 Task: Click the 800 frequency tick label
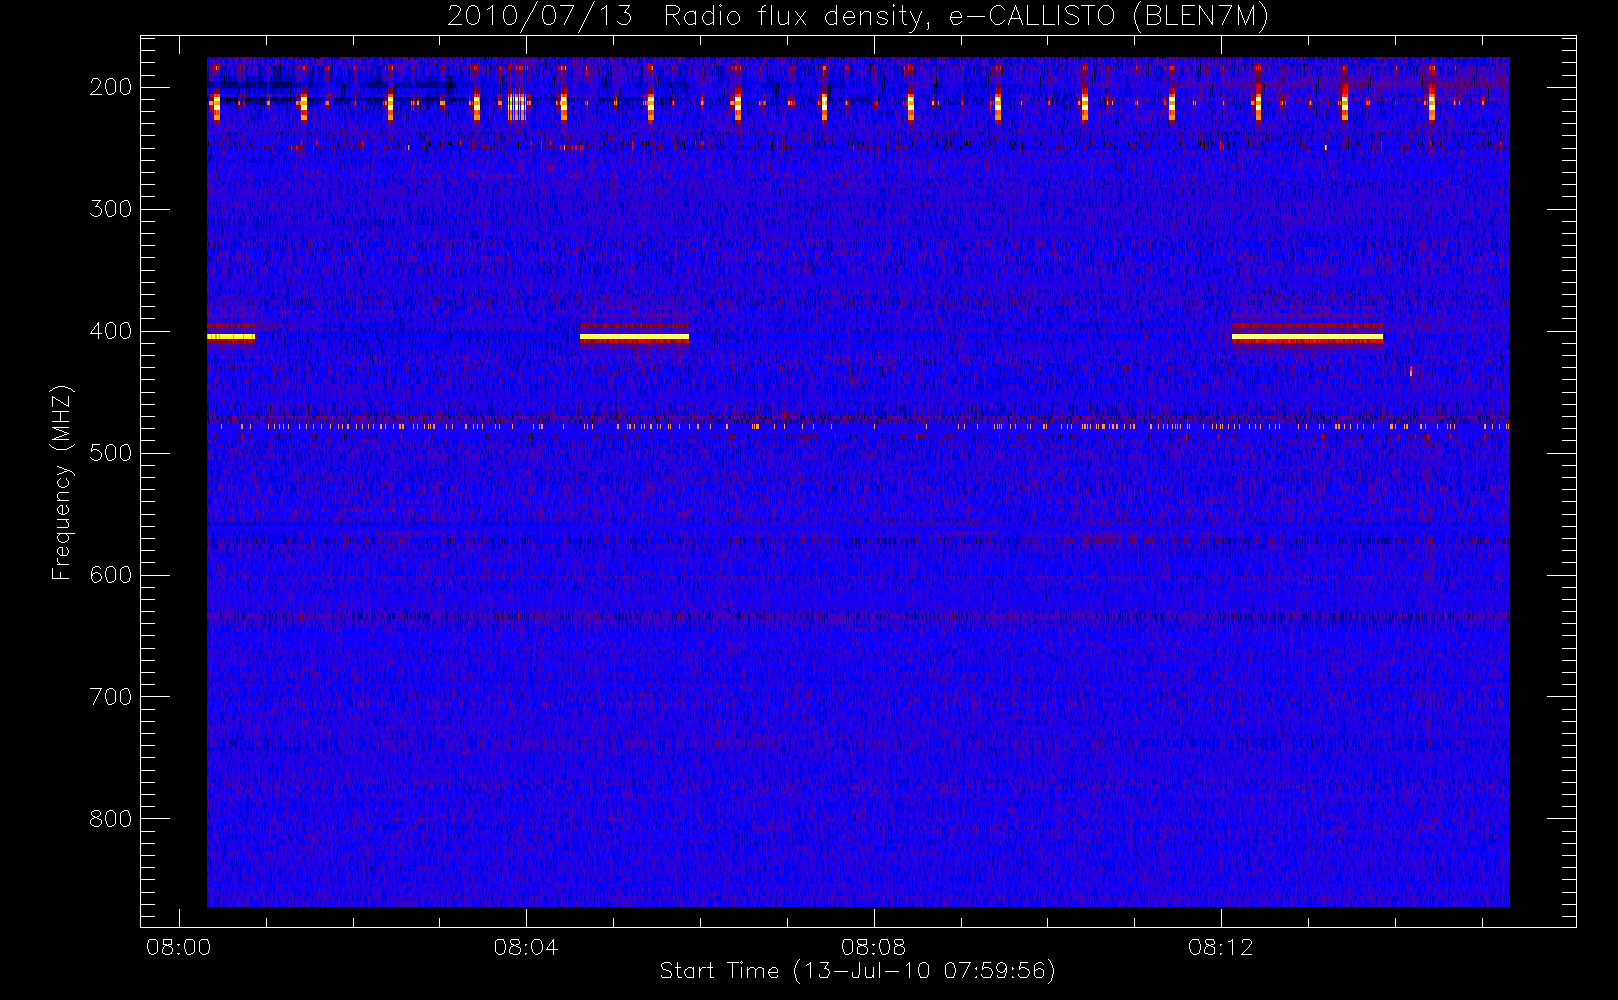(x=111, y=819)
